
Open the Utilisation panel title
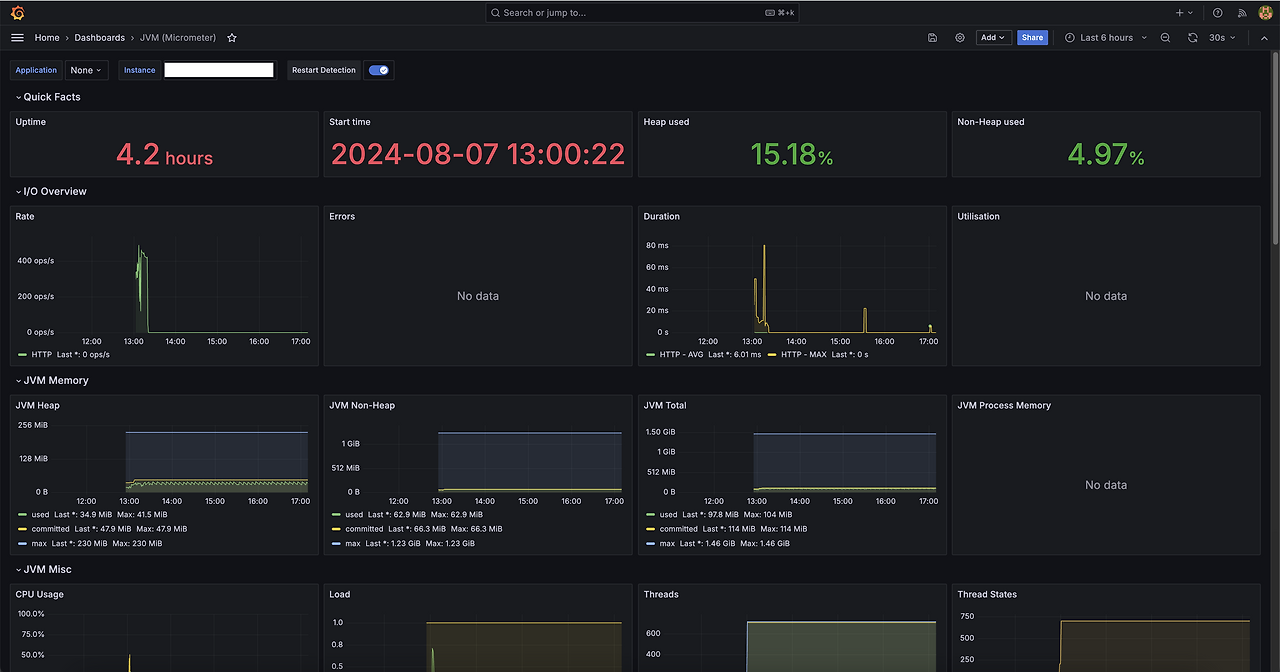pos(979,216)
